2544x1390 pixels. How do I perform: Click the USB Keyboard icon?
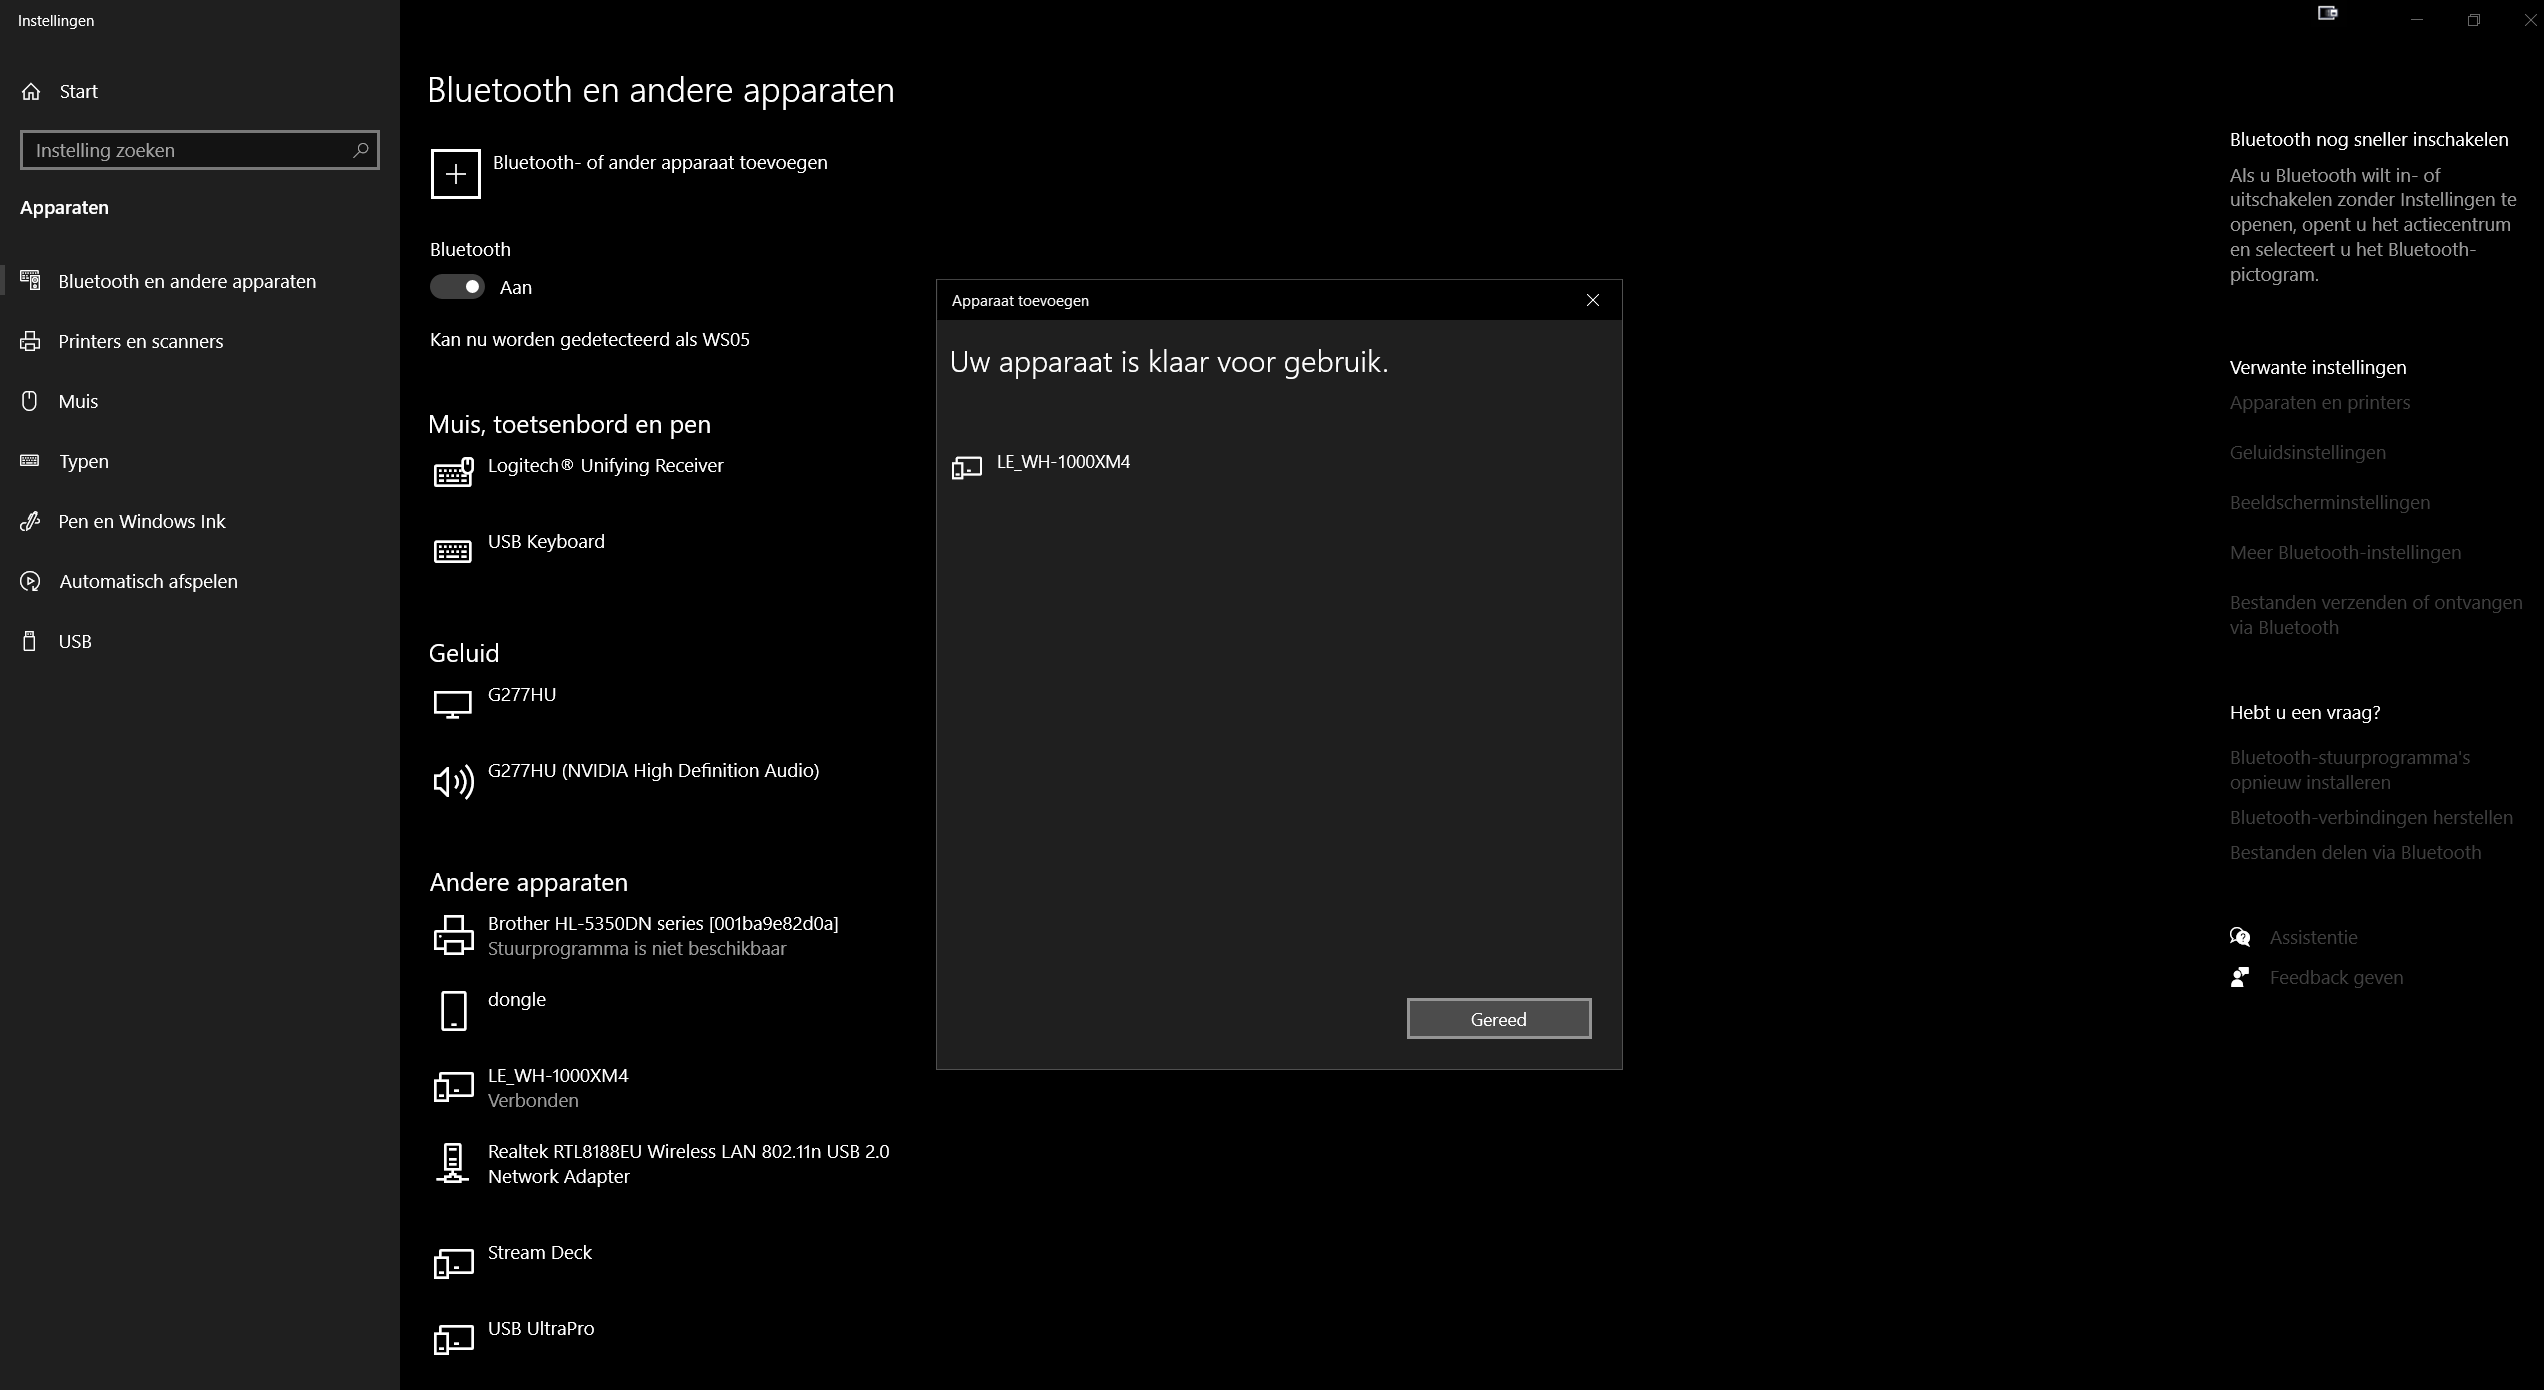453,551
